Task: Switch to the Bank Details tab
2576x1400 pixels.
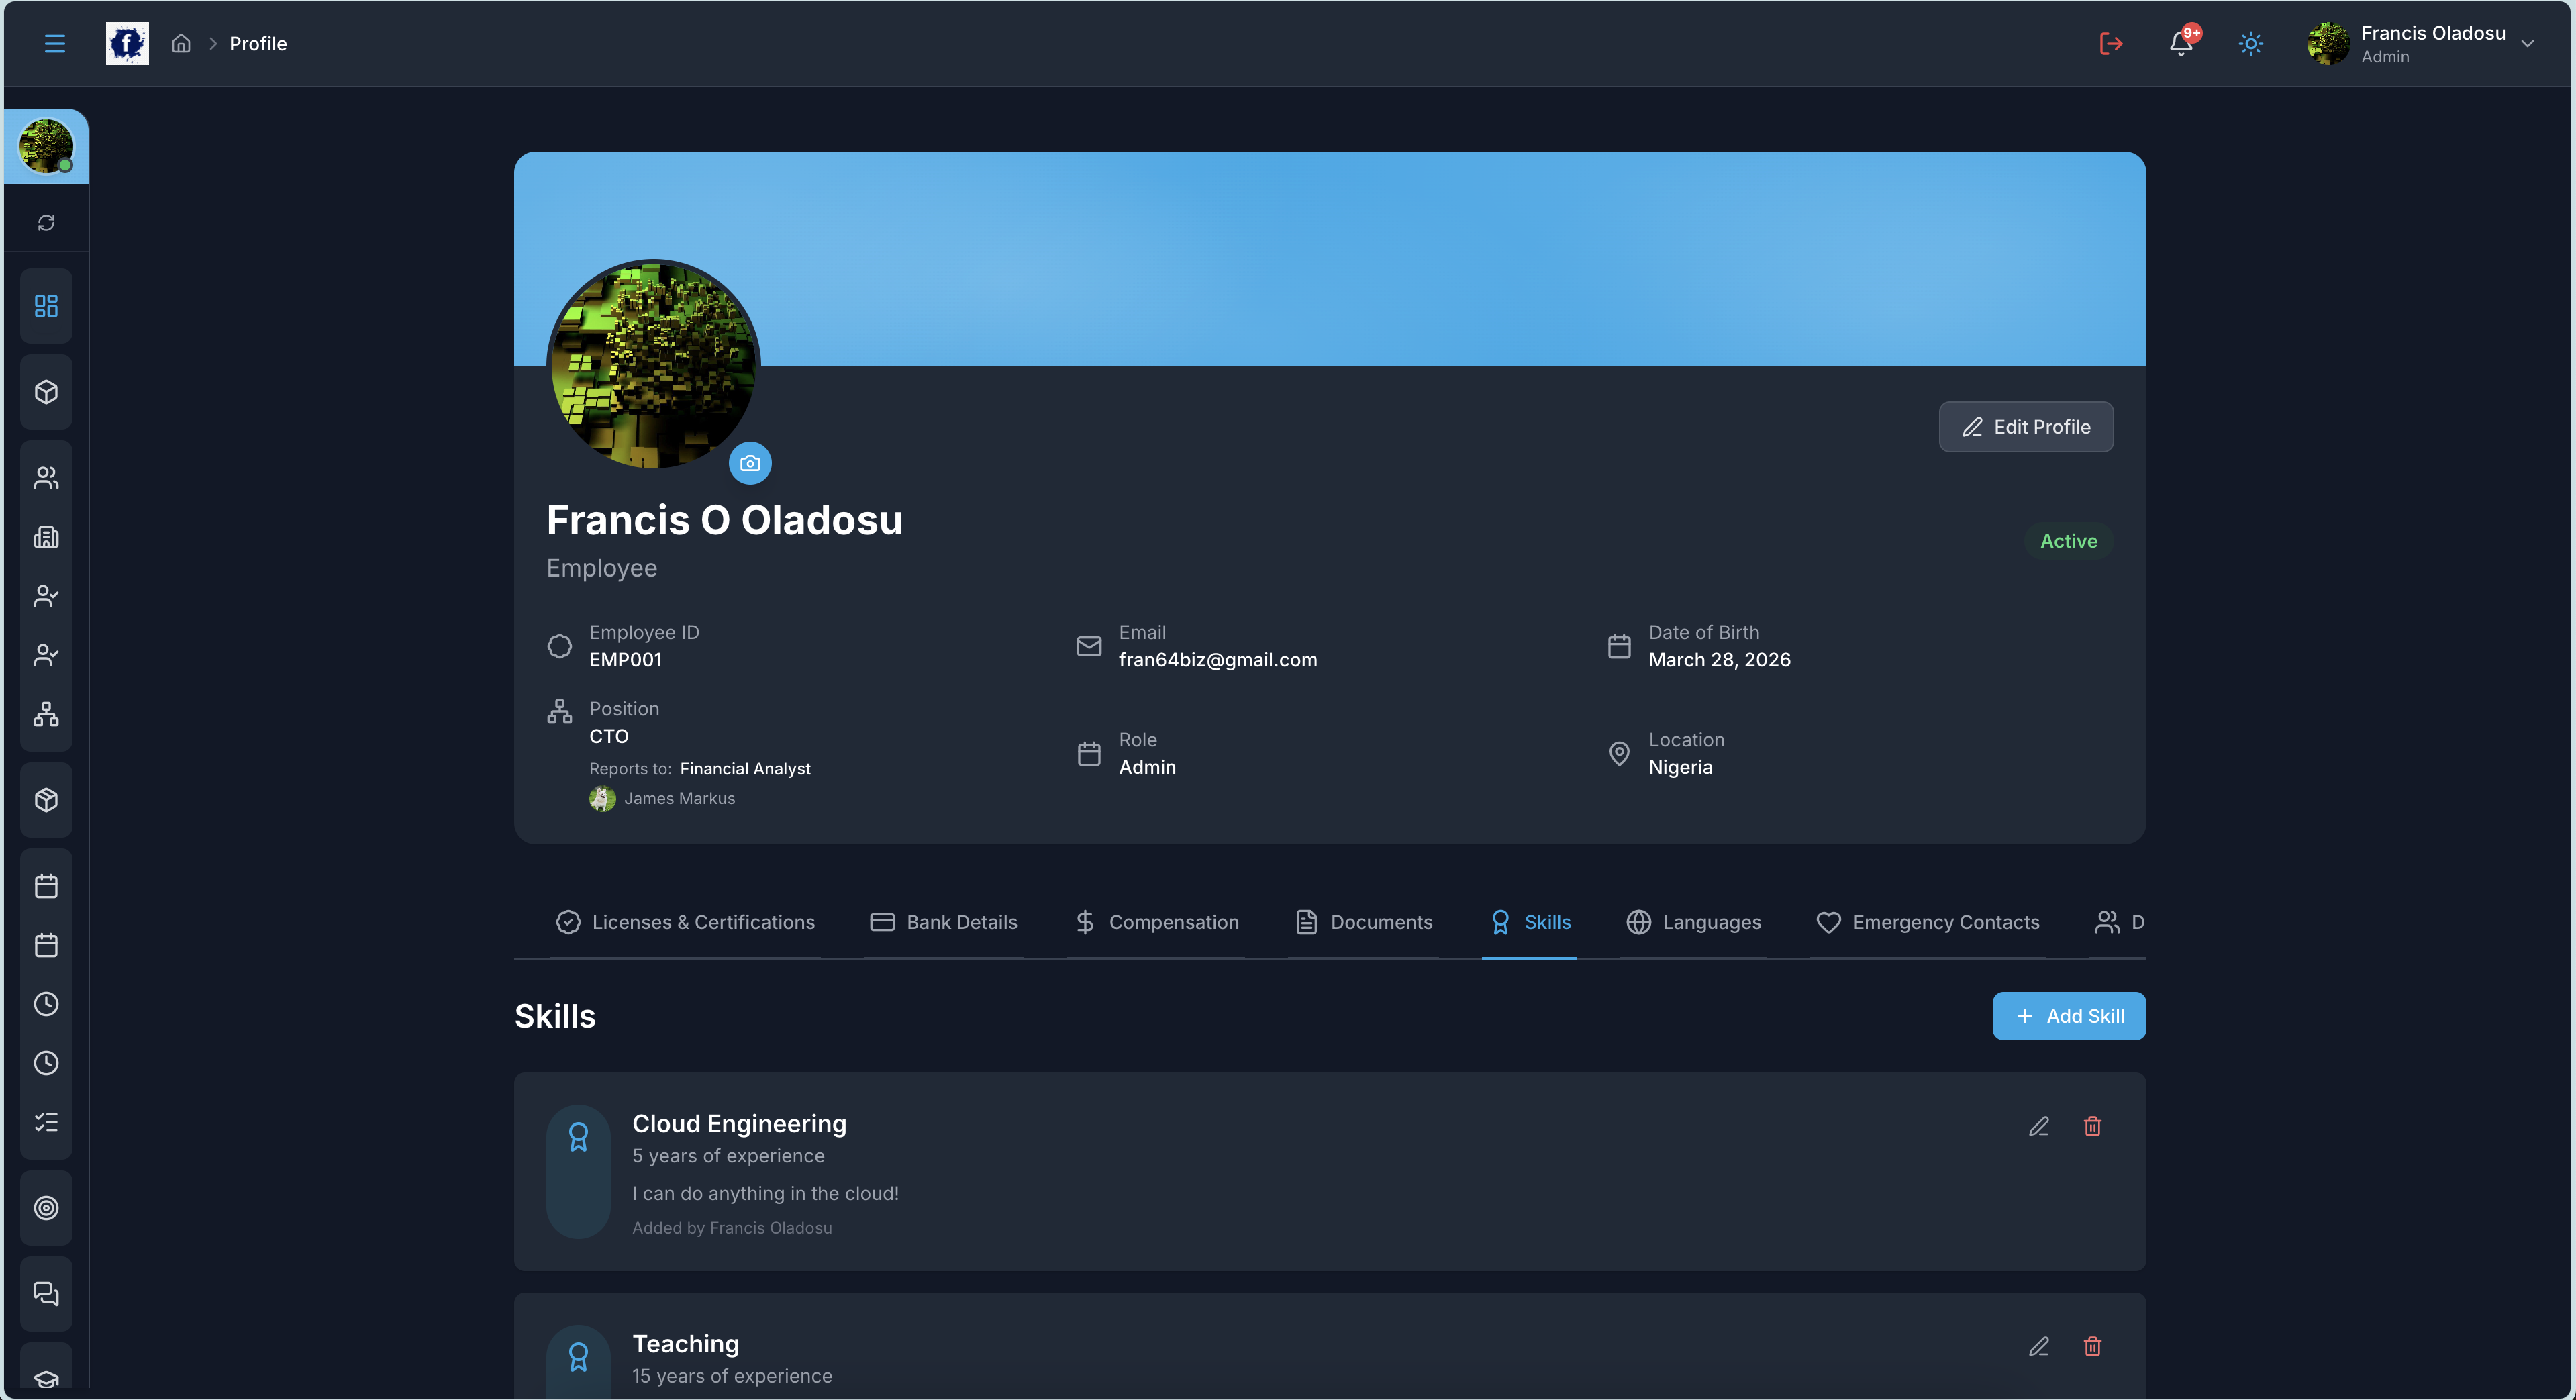Action: coord(943,922)
